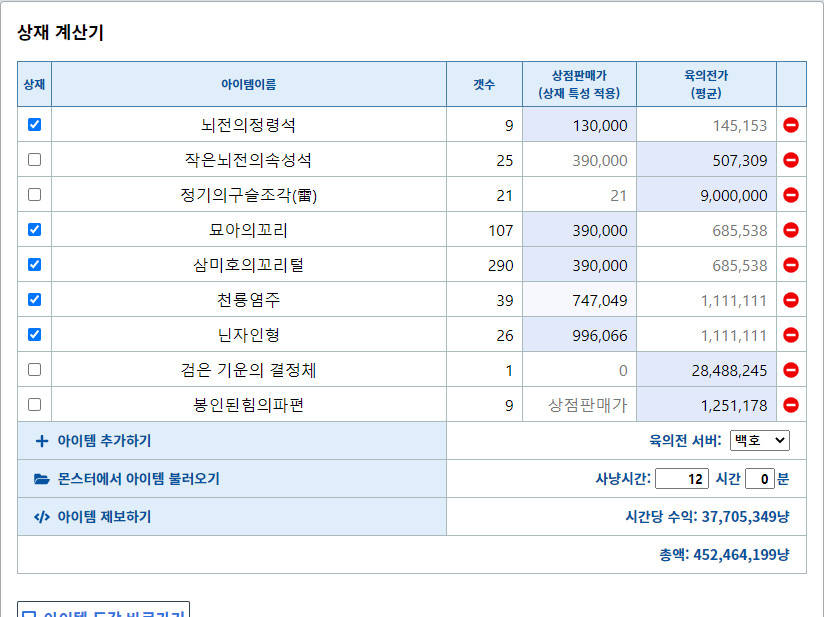The height and width of the screenshot is (617, 824).
Task: Remove 묘아의꼬리 using the red minus icon
Action: (x=791, y=229)
